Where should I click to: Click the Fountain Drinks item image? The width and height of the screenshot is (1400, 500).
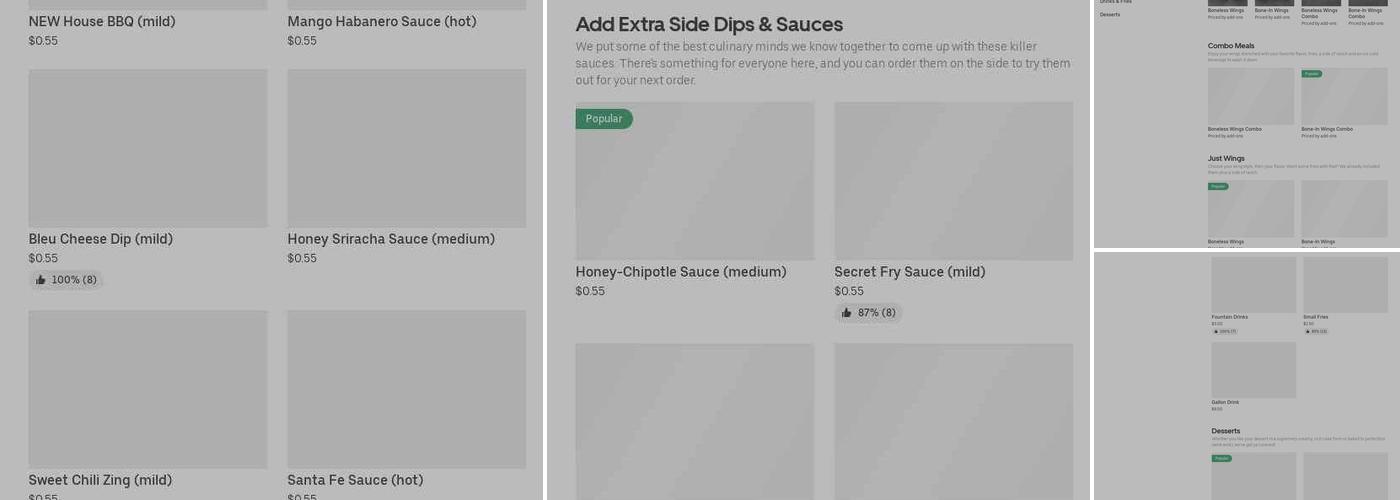(x=1253, y=285)
